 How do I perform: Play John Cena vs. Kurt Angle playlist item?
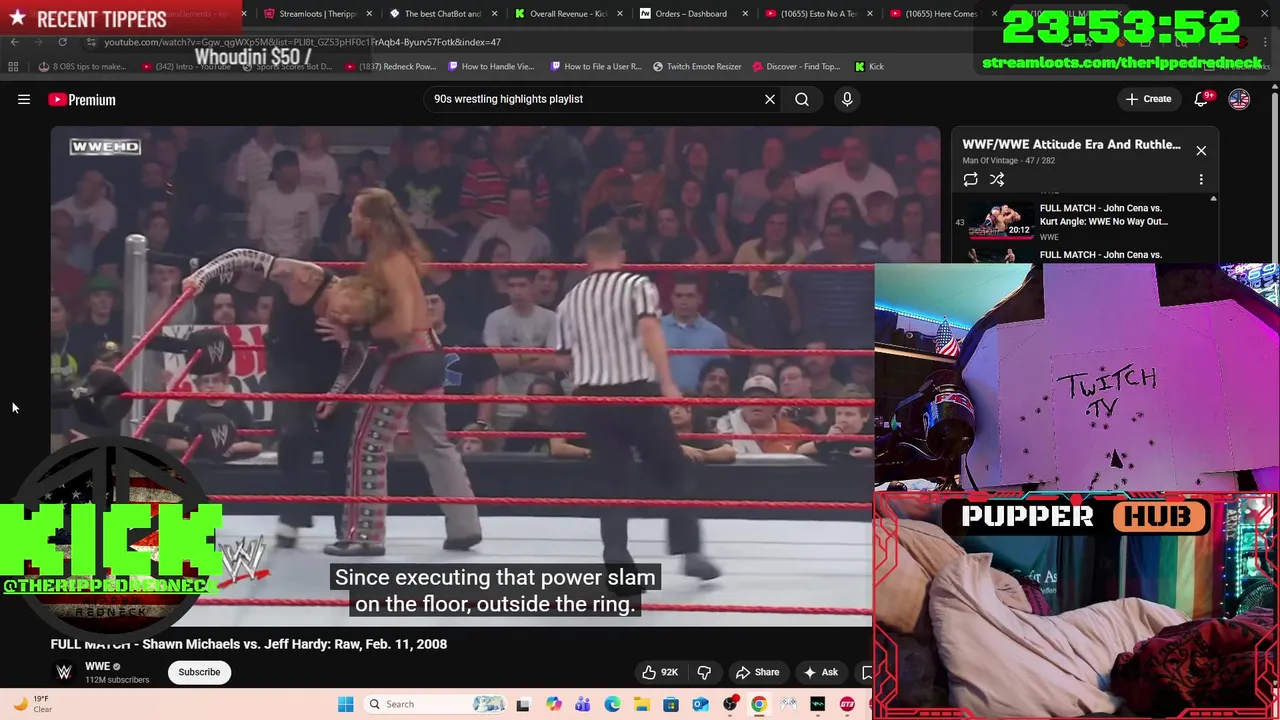pyautogui.click(x=1085, y=221)
